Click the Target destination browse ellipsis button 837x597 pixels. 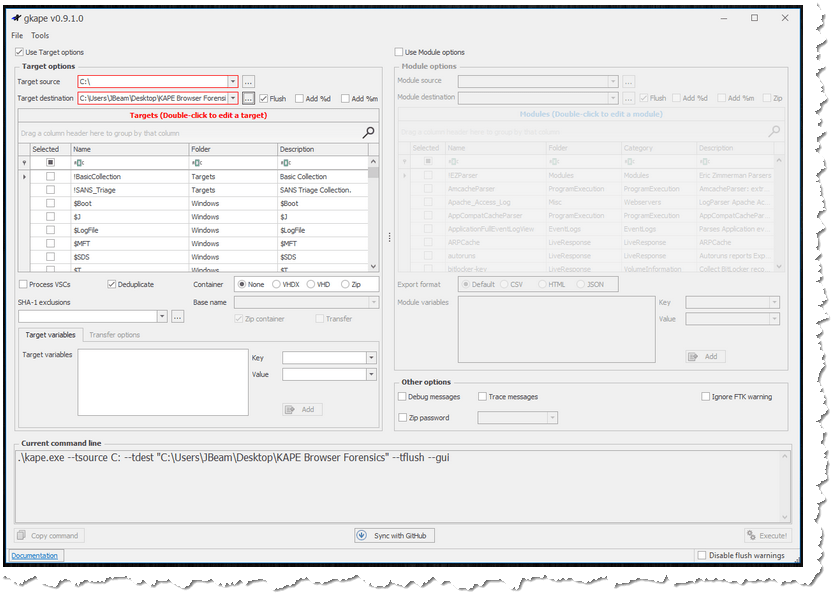click(x=248, y=98)
